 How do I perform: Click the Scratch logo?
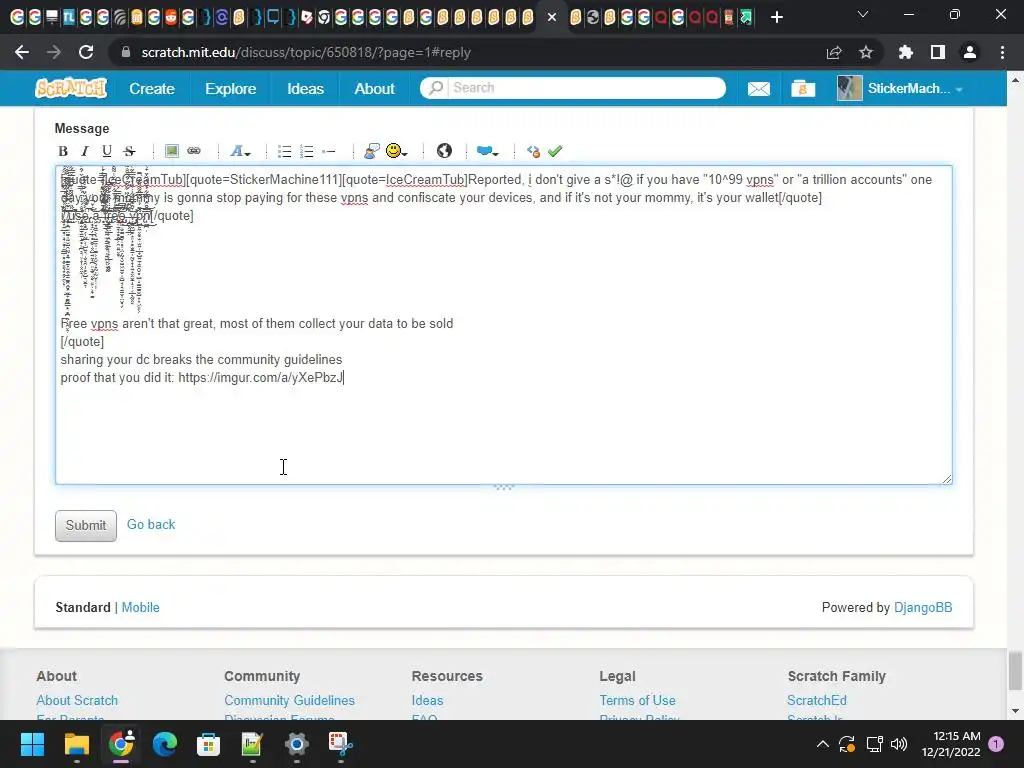point(71,88)
